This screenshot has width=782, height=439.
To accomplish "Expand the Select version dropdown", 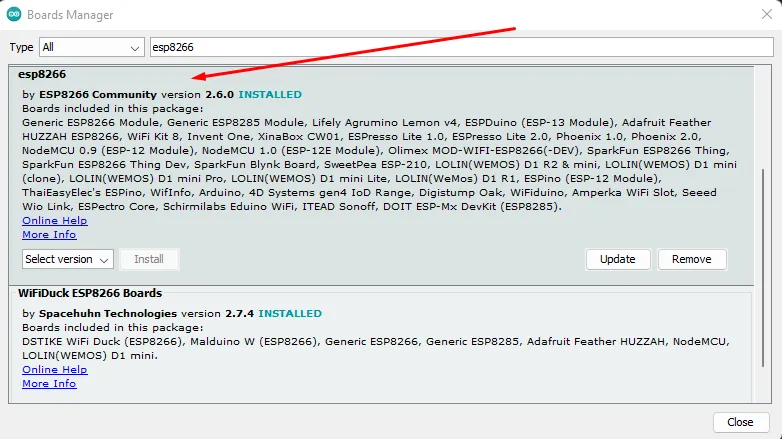I will tap(68, 259).
